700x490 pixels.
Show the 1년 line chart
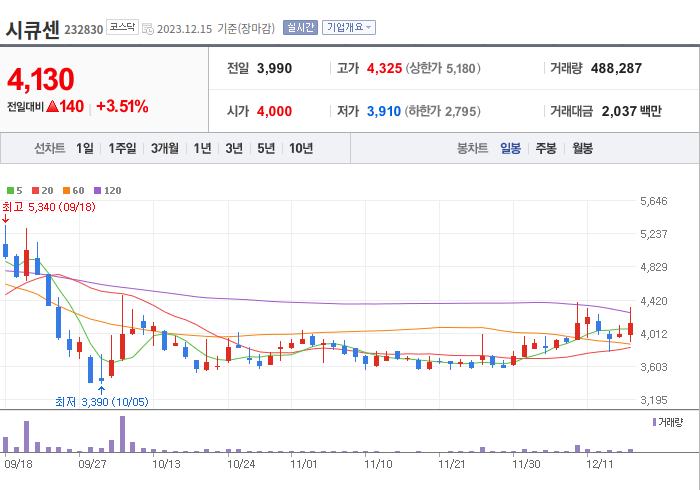pyautogui.click(x=202, y=148)
